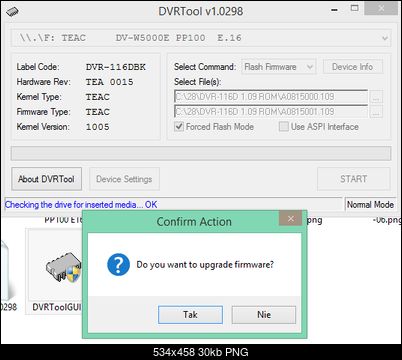The width and height of the screenshot is (402, 360).
Task: Click the DVRToolGUI chip shield file icon
Action: tap(63, 267)
